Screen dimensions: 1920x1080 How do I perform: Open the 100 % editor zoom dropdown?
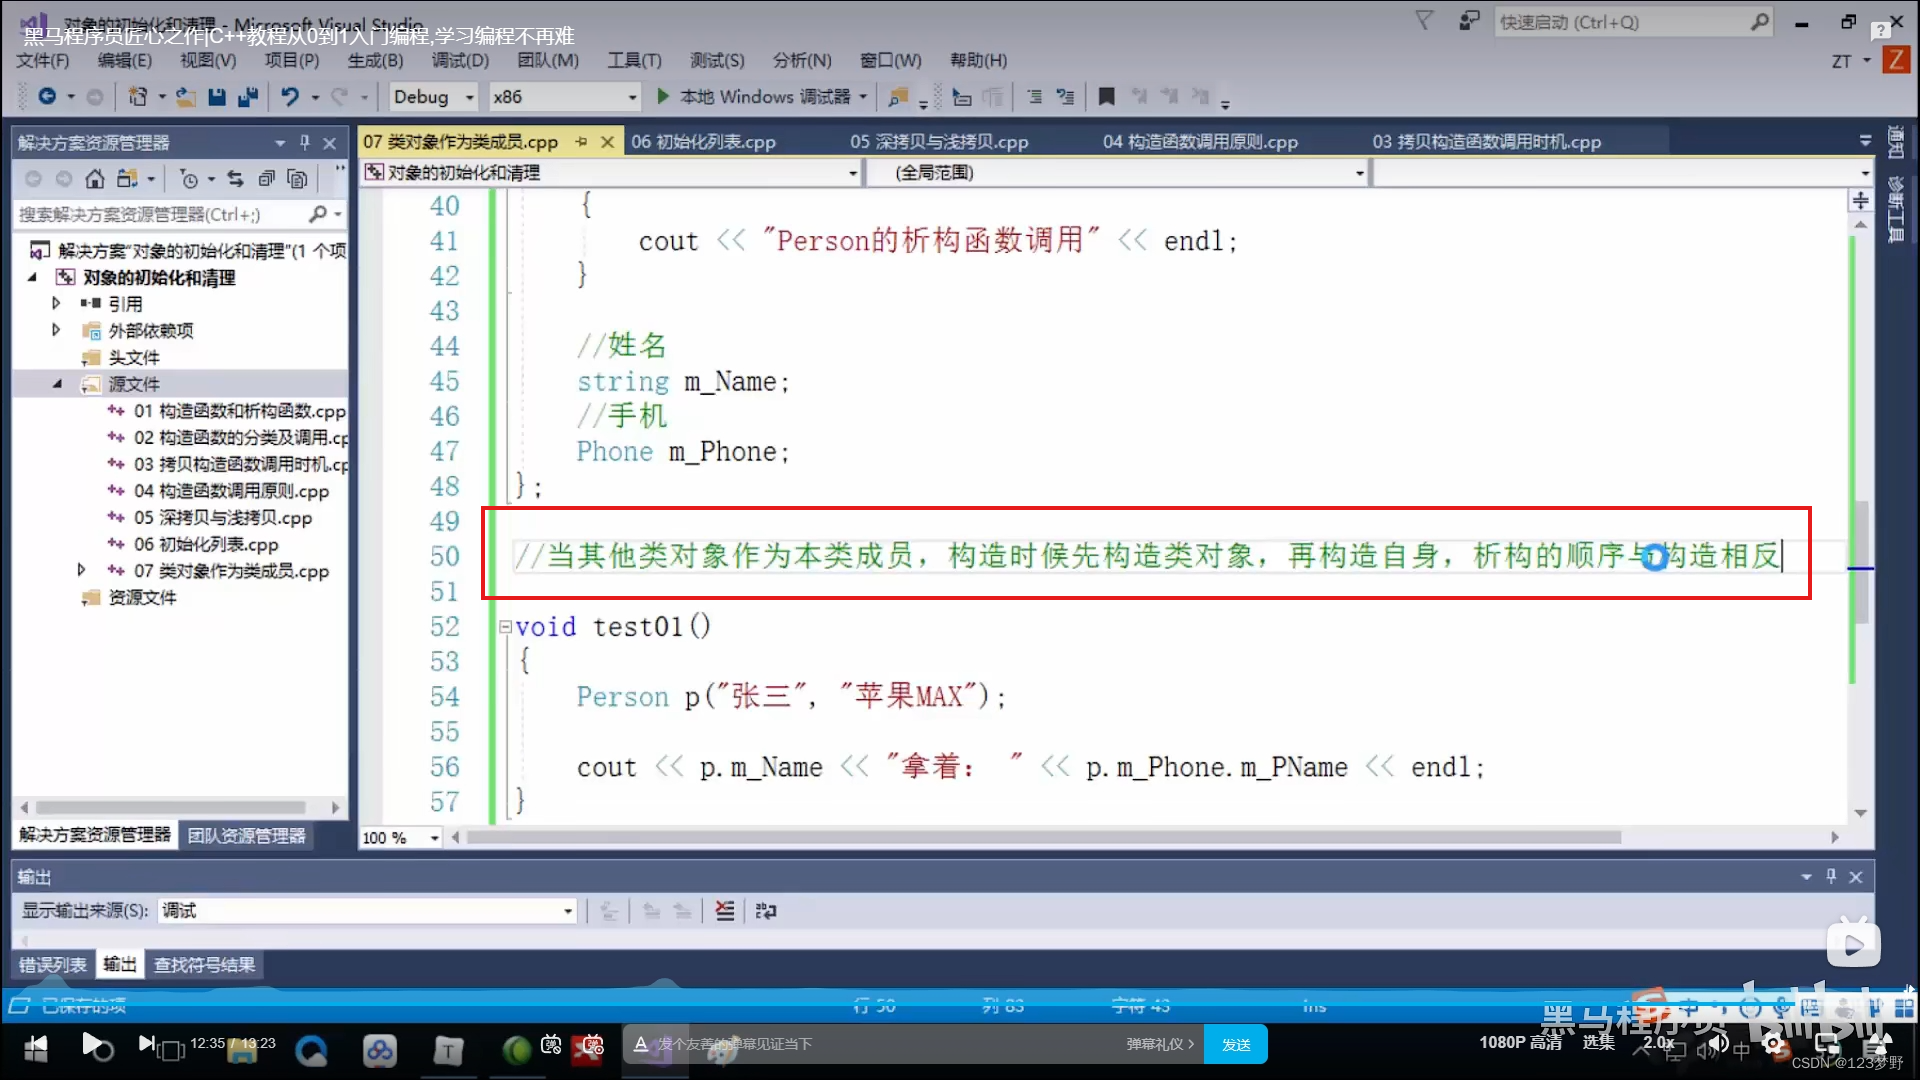400,837
